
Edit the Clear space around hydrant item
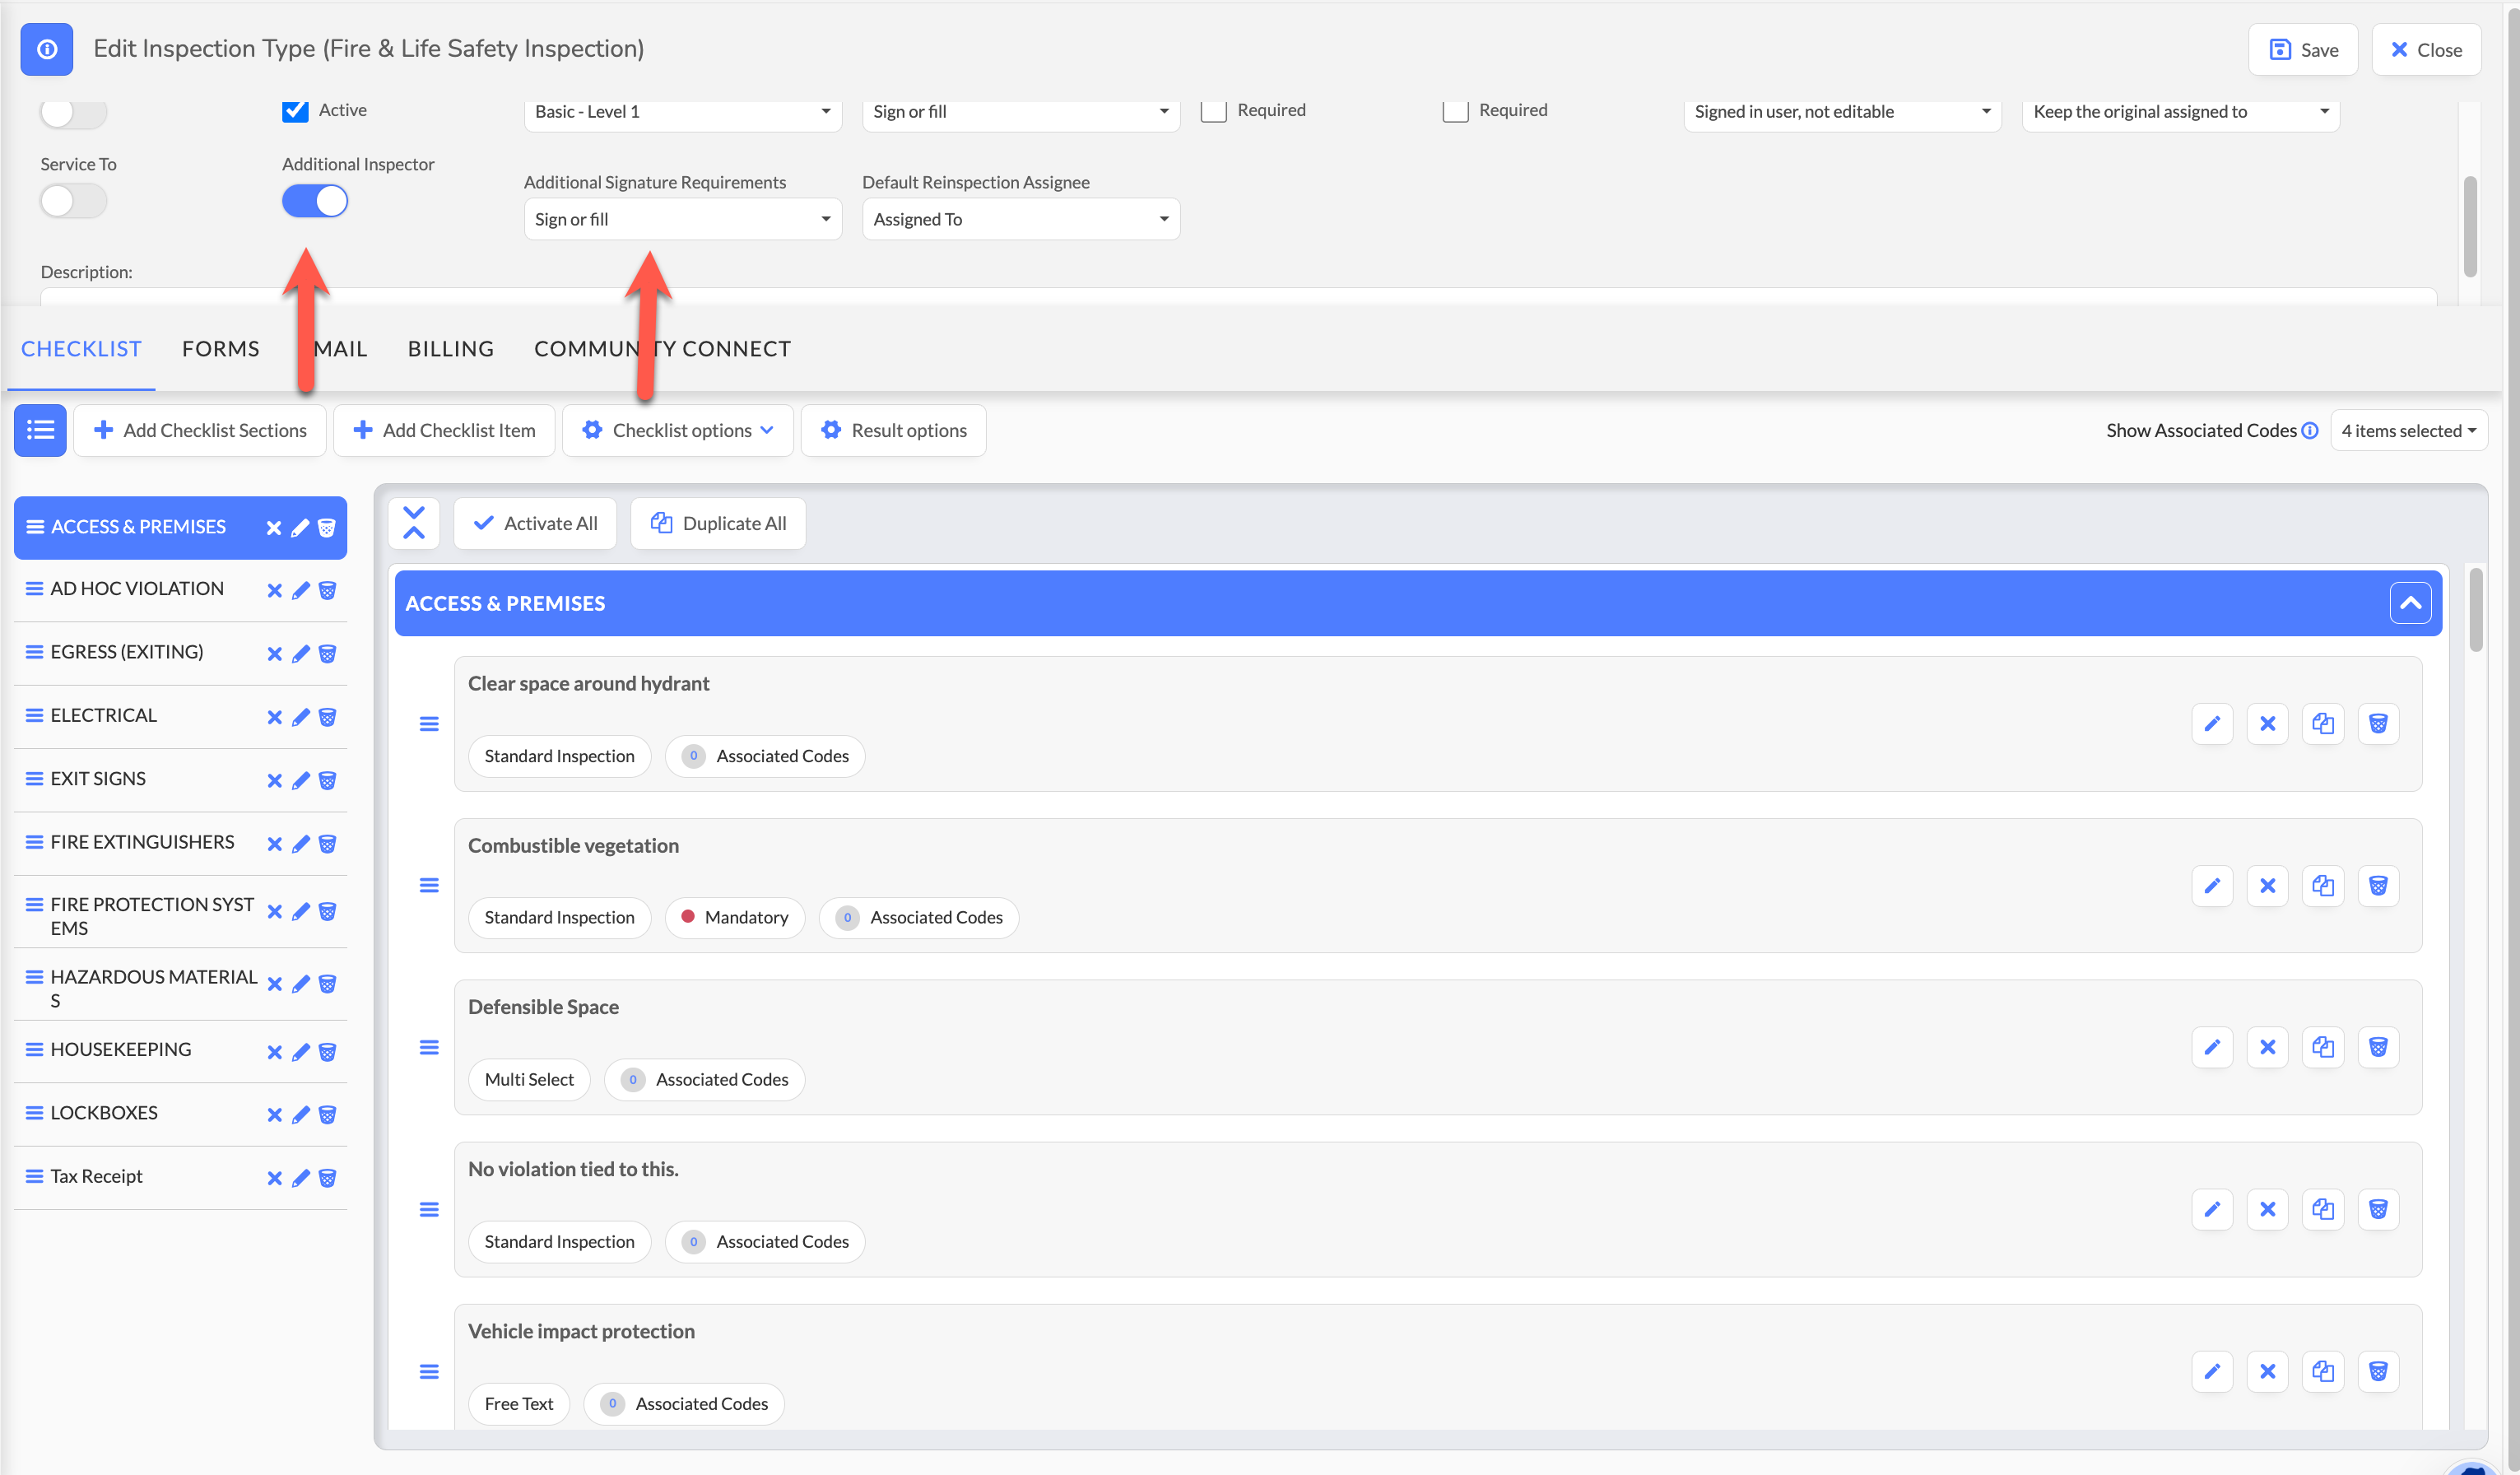2211,724
